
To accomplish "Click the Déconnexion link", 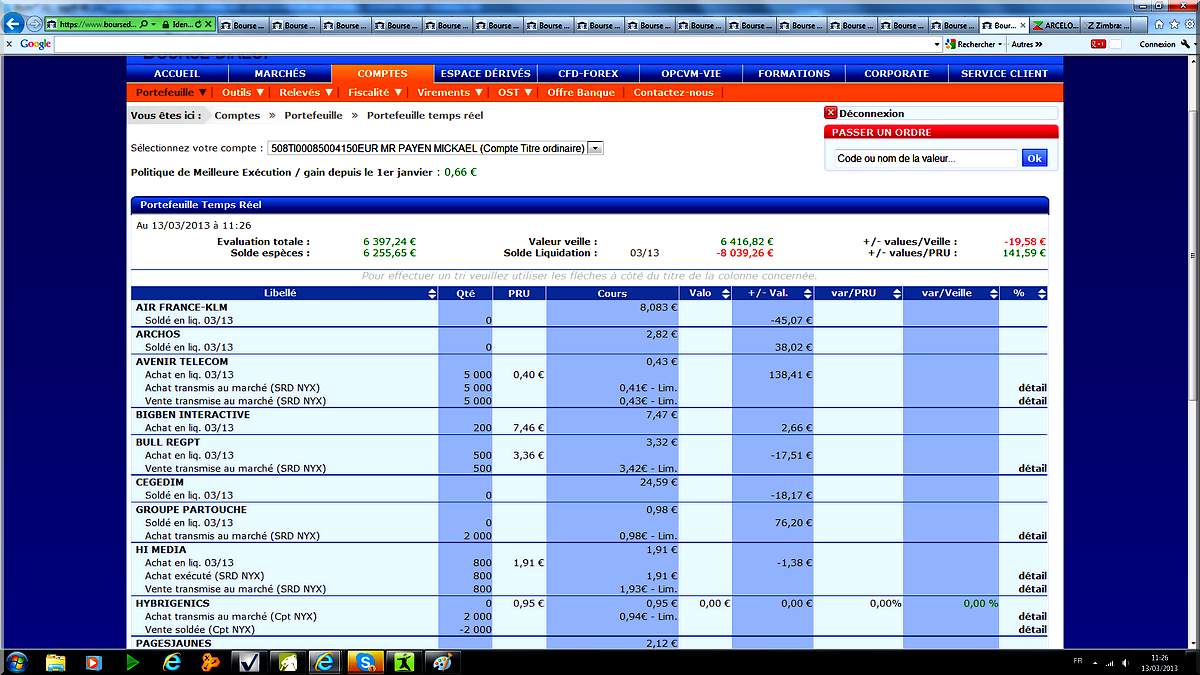I will (871, 113).
